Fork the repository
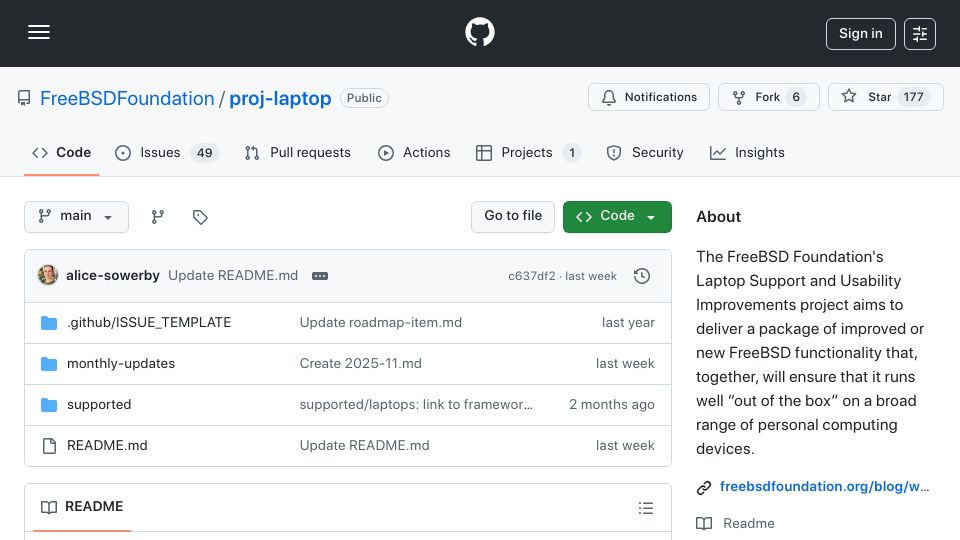 click(x=768, y=97)
